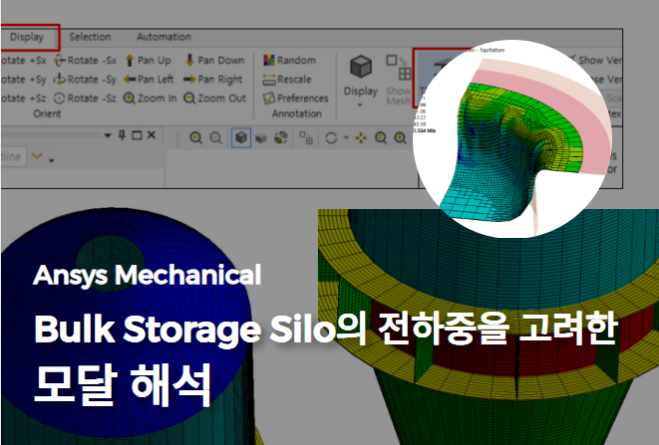659x445 pixels.
Task: Open the Display ribbon tab
Action: click(x=27, y=37)
